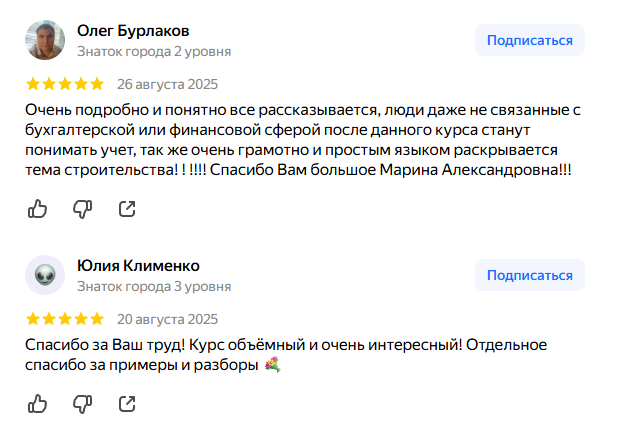Dislike Yulia Klimenko's review
This screenshot has width=626, height=428.
point(83,403)
